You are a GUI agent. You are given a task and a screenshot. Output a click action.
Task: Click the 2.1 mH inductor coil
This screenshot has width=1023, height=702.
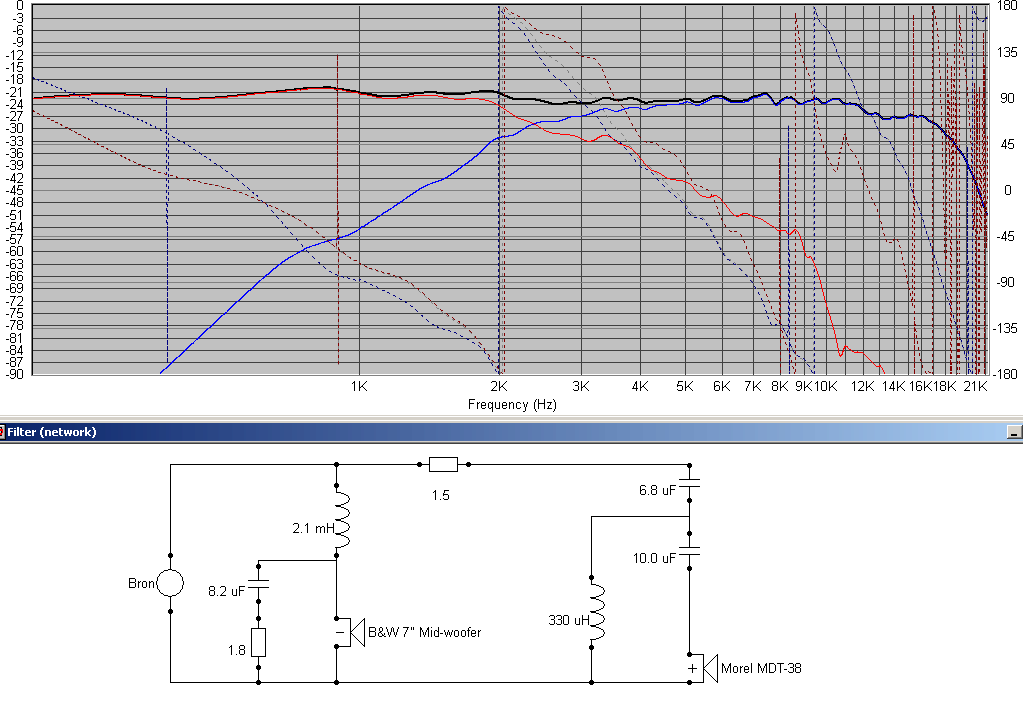tap(342, 520)
